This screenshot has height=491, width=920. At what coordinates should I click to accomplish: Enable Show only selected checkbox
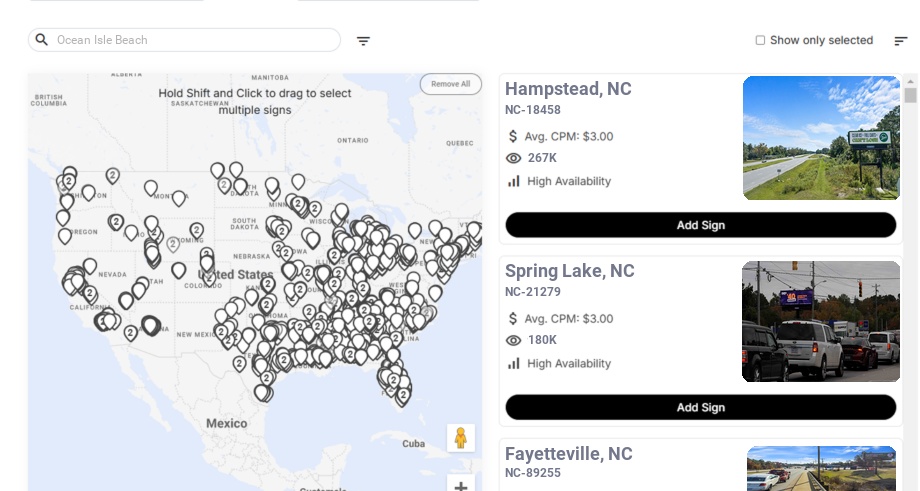[x=760, y=41]
